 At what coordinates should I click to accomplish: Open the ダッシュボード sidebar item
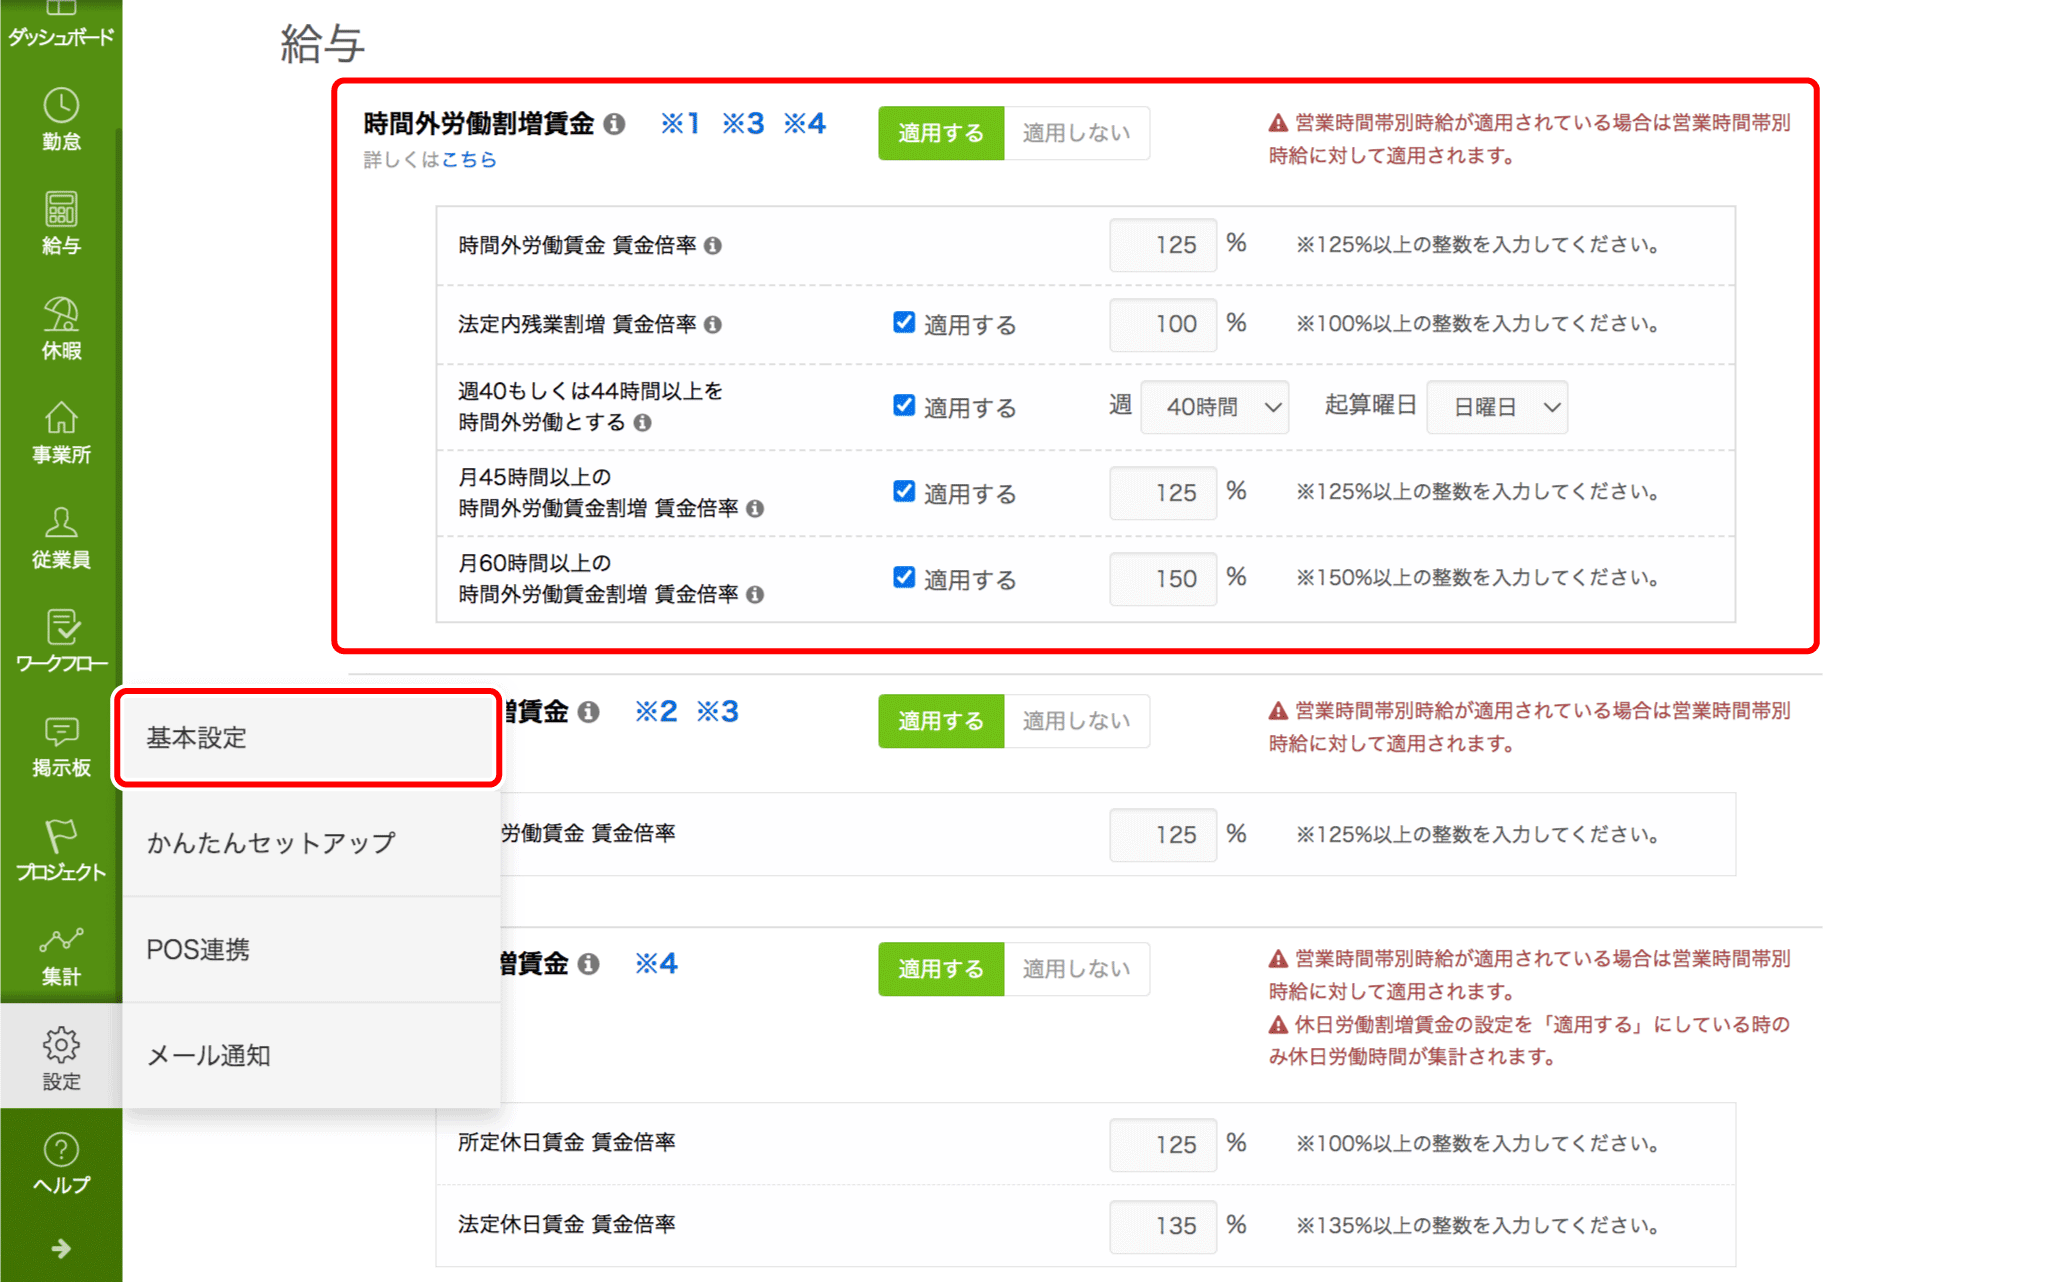pos(61,26)
